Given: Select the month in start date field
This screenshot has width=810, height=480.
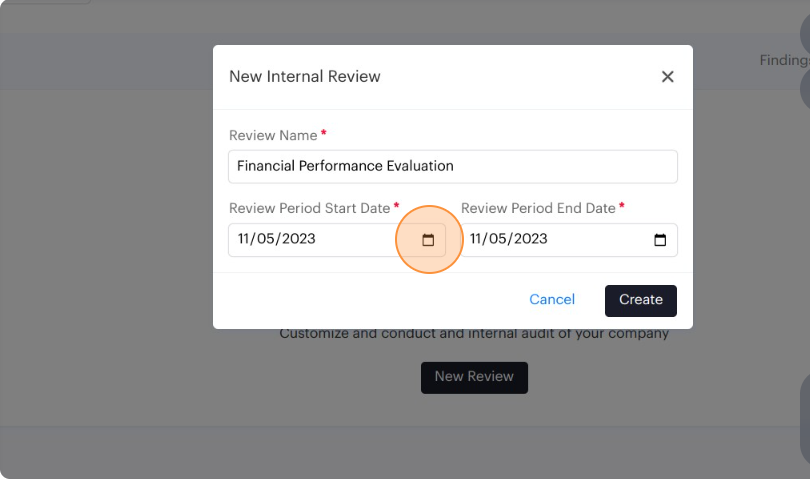Looking at the screenshot, I should pyautogui.click(x=246, y=240).
